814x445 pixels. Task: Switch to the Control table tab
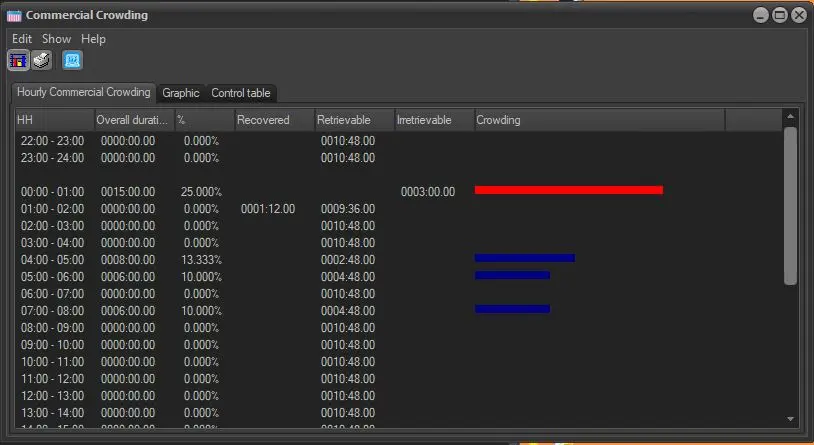point(240,93)
